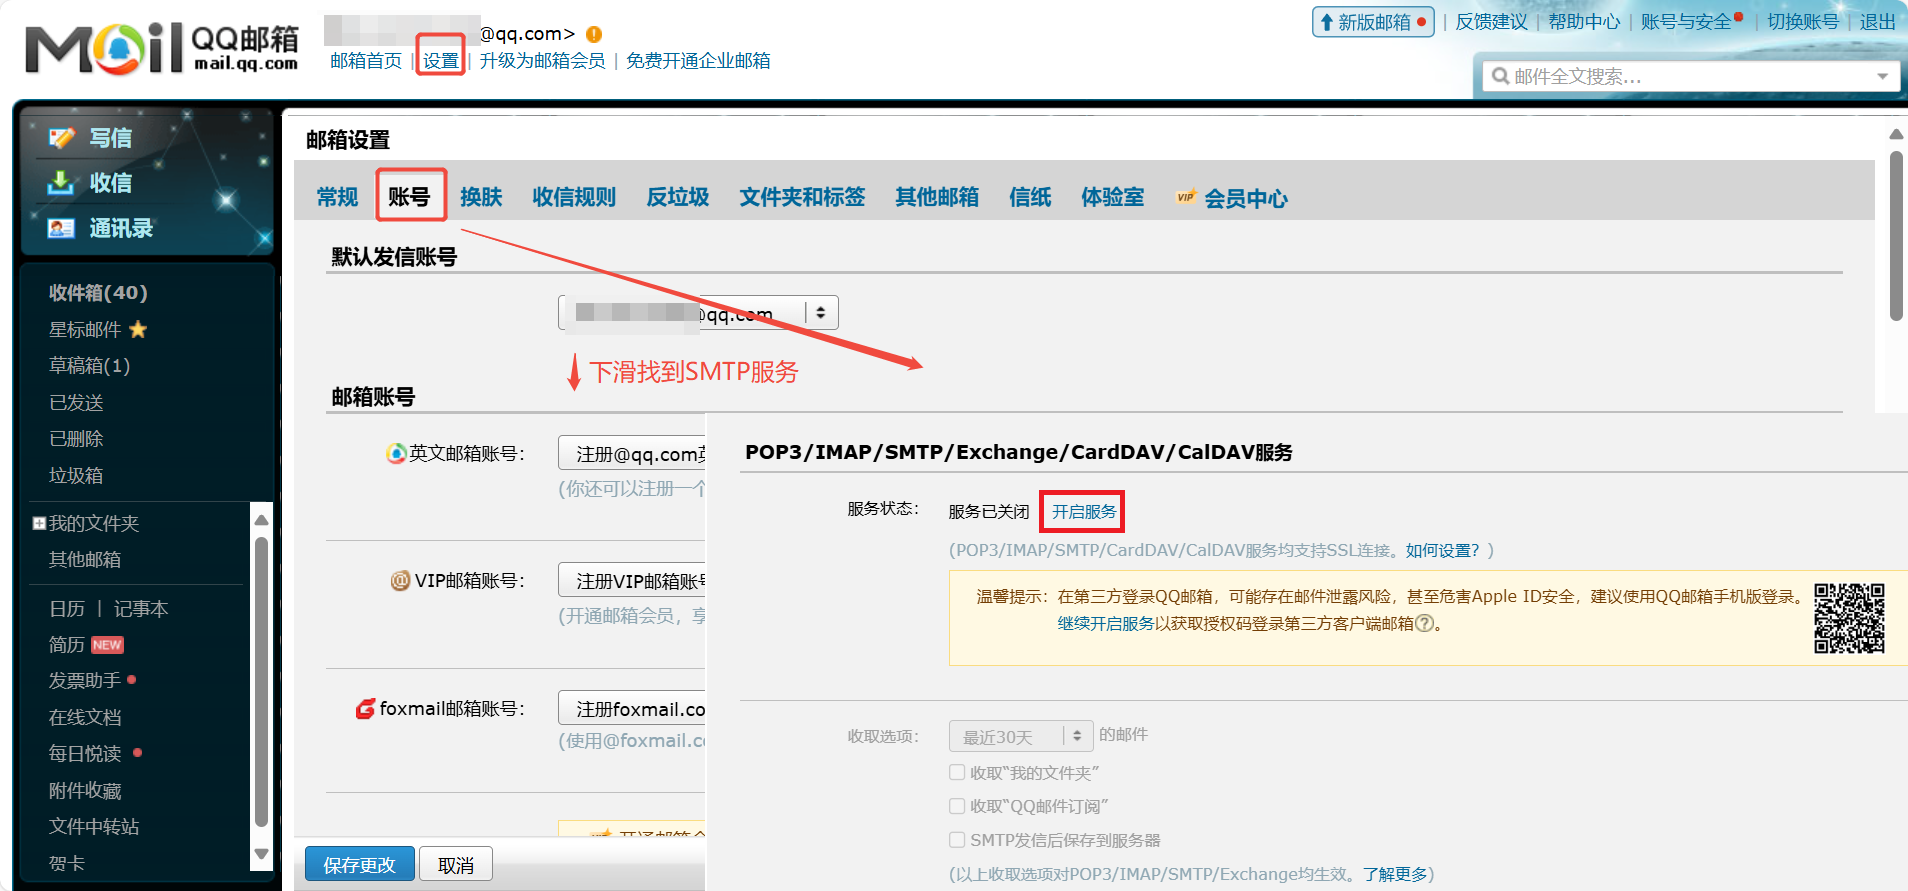Go to 邮箱首页 link
Screen dimensions: 1908x891
[366, 61]
